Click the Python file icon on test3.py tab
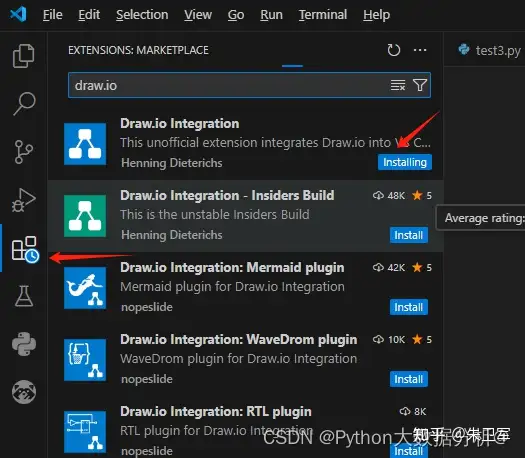The image size is (525, 458). click(x=464, y=50)
